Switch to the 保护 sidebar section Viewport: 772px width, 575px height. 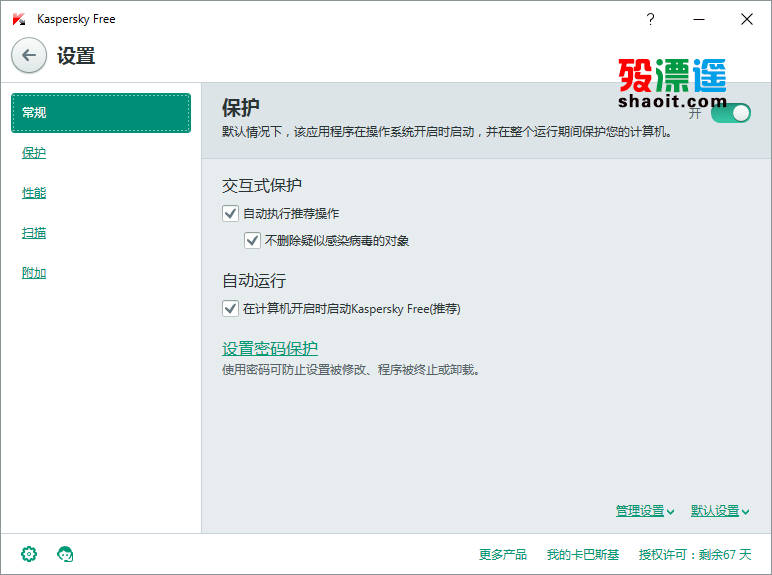coord(34,153)
